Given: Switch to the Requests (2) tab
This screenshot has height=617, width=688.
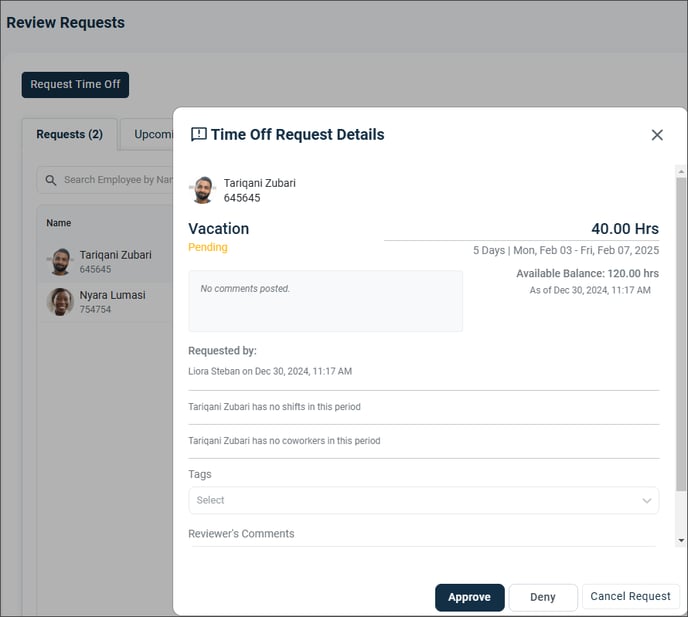Looking at the screenshot, I should (70, 134).
